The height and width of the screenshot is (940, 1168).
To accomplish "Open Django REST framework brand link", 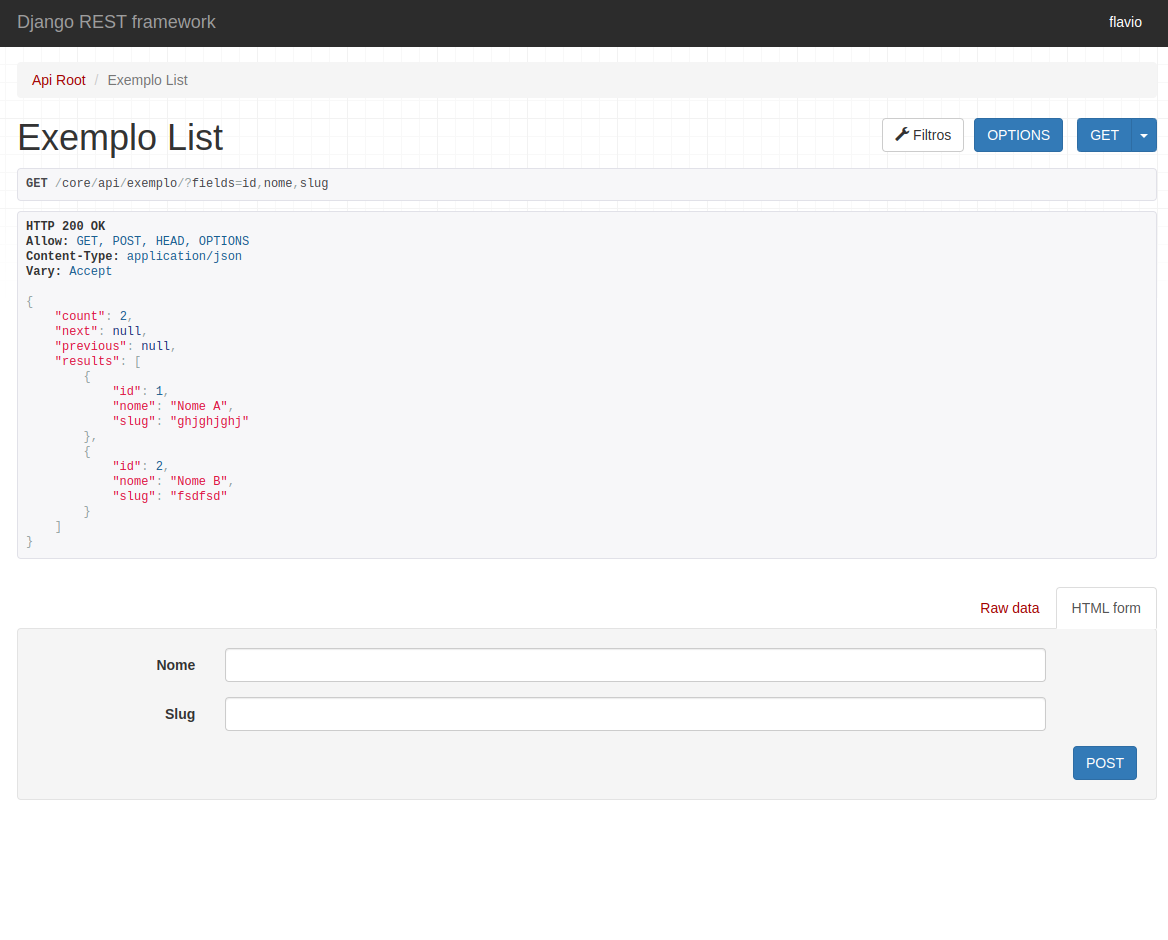I will pos(116,22).
